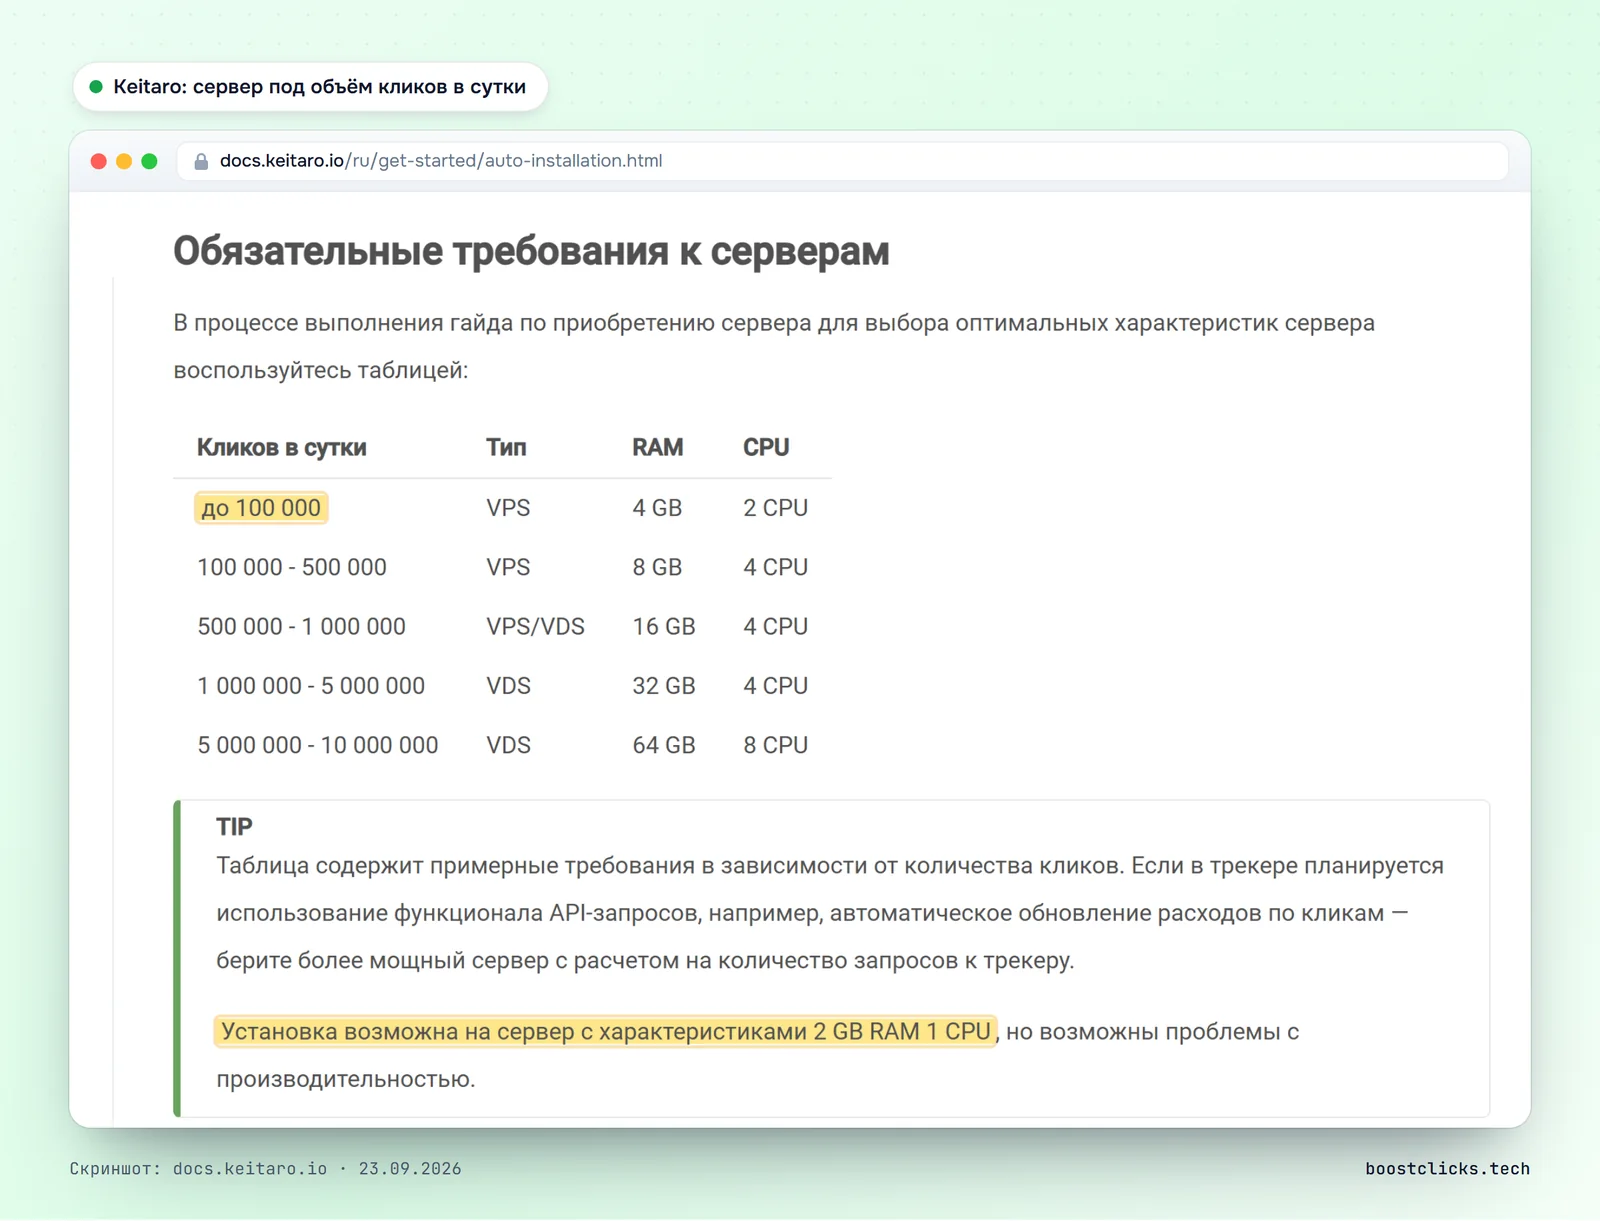Click the '500 000 - 1 000 000' cell
The image size is (1600, 1221).
pyautogui.click(x=301, y=627)
